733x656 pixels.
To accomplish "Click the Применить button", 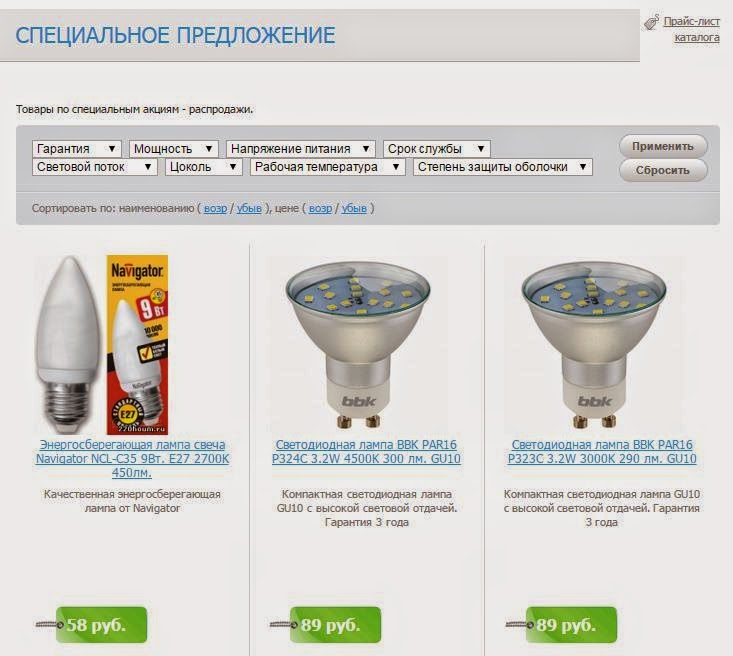I will [663, 146].
